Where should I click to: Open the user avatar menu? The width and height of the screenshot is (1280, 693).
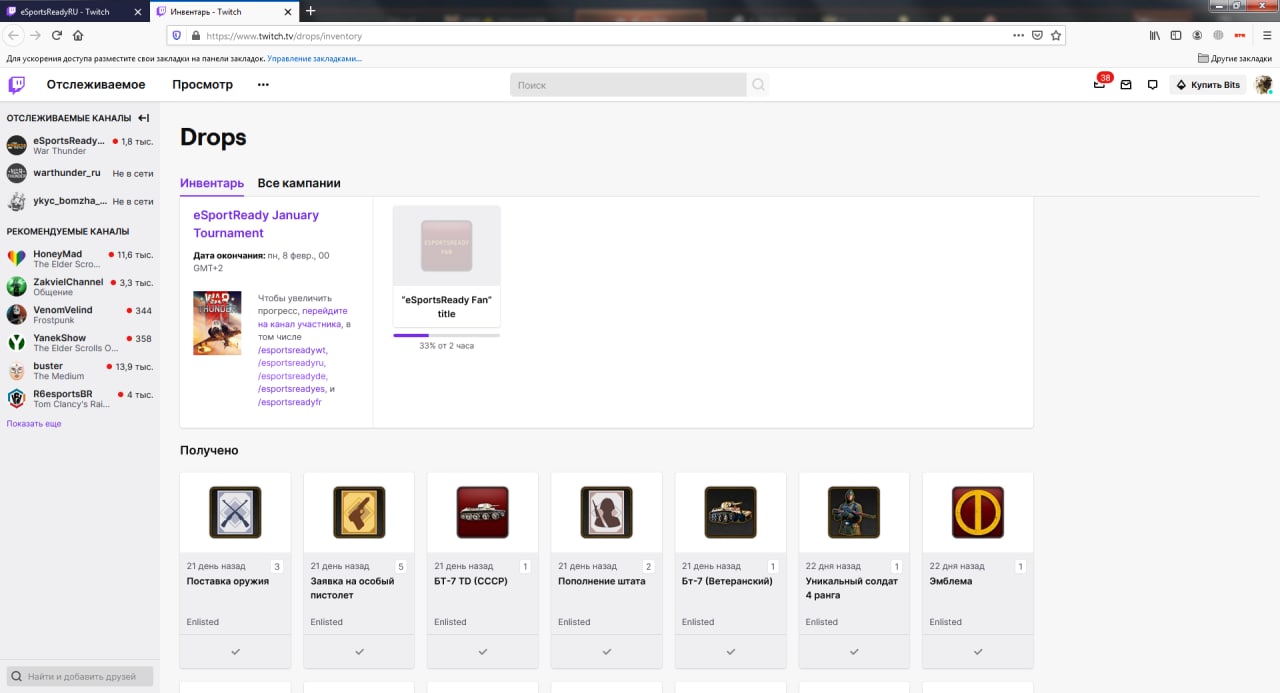[1264, 85]
